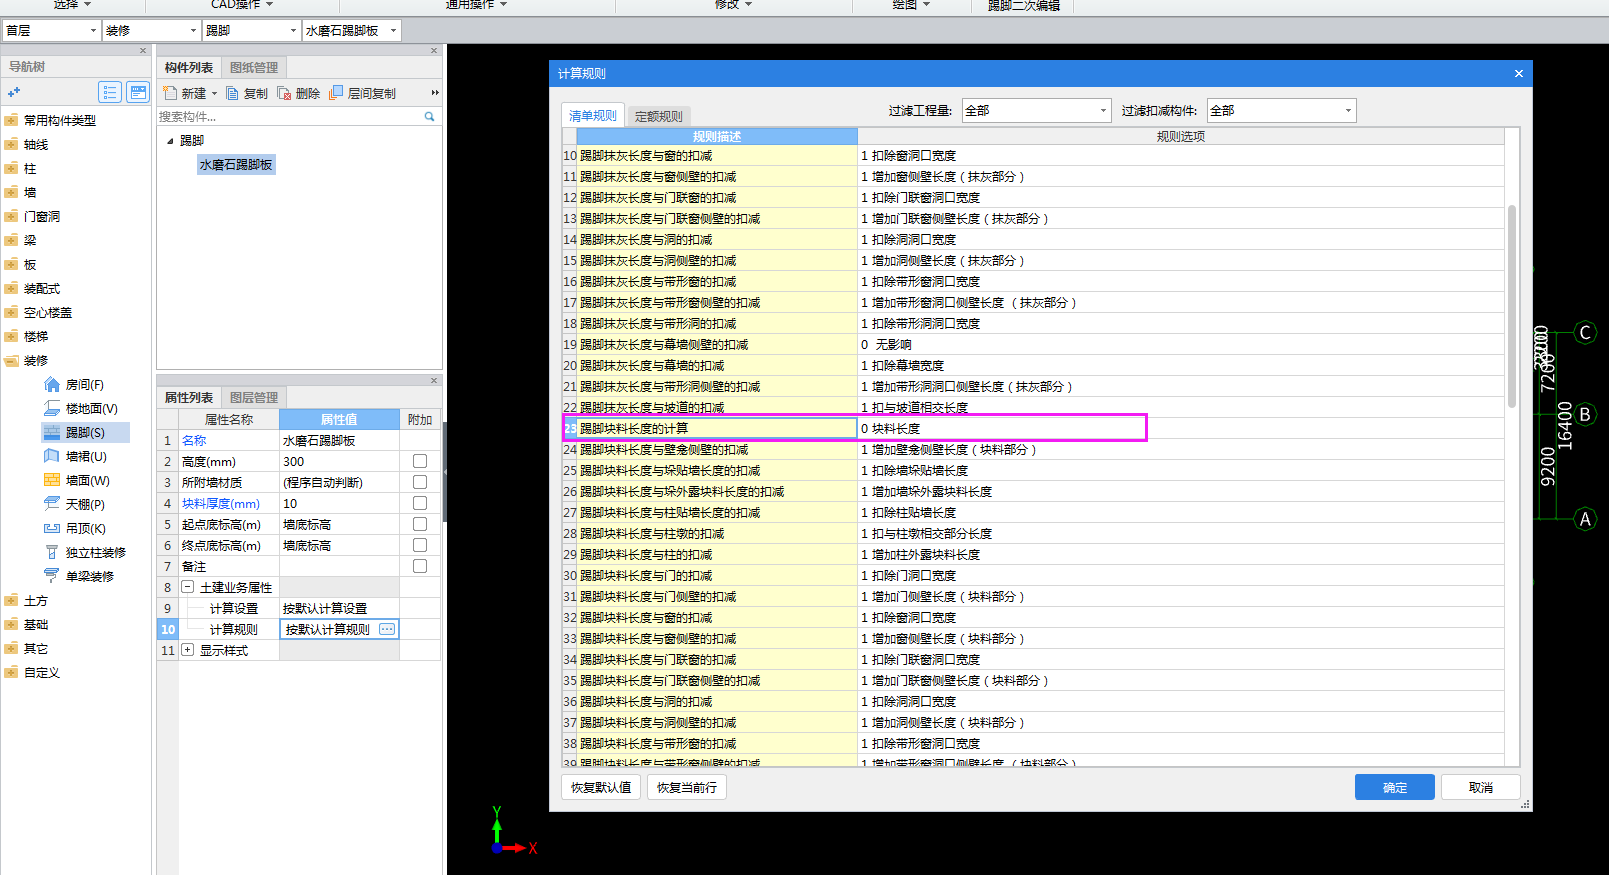Viewport: 1609px width, 875px height.
Task: Tick the 附加 checkbox for 所附墙材质
Action: pyautogui.click(x=420, y=482)
